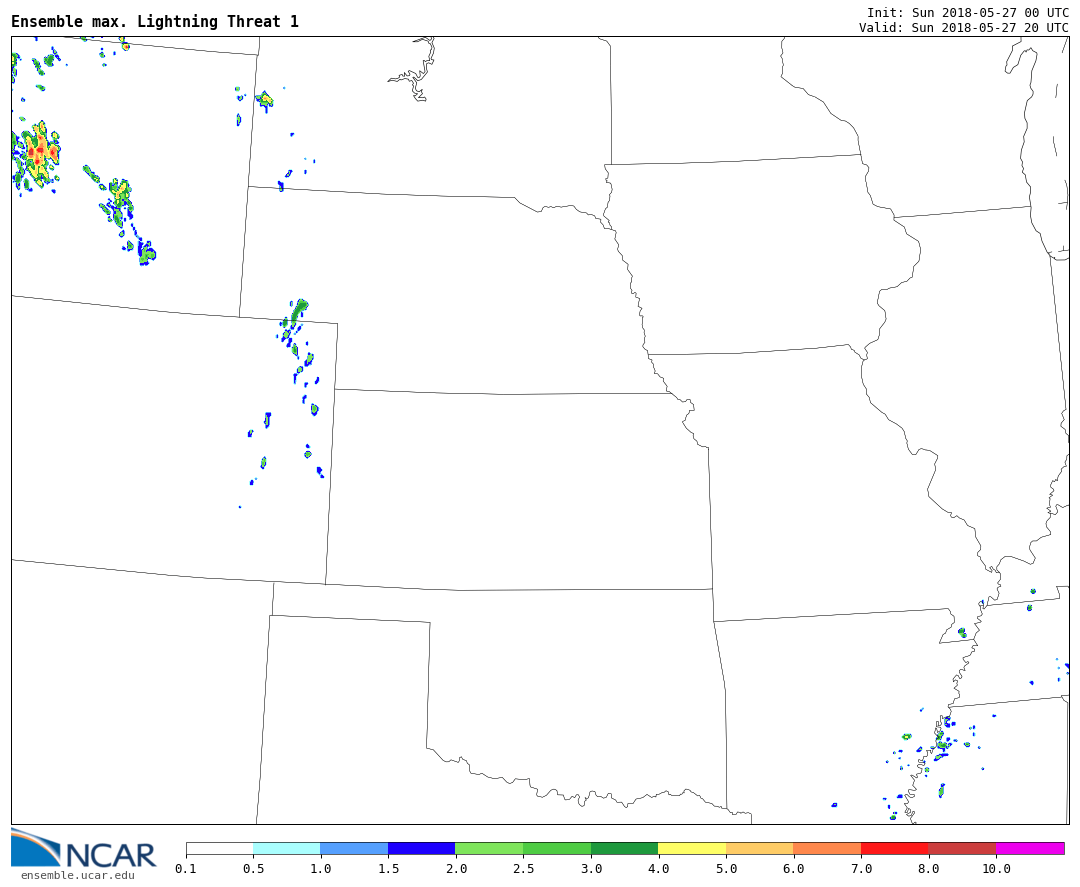Pick the white 0.1–0.5 colorbar swatch
1080x887 pixels.
tap(219, 848)
